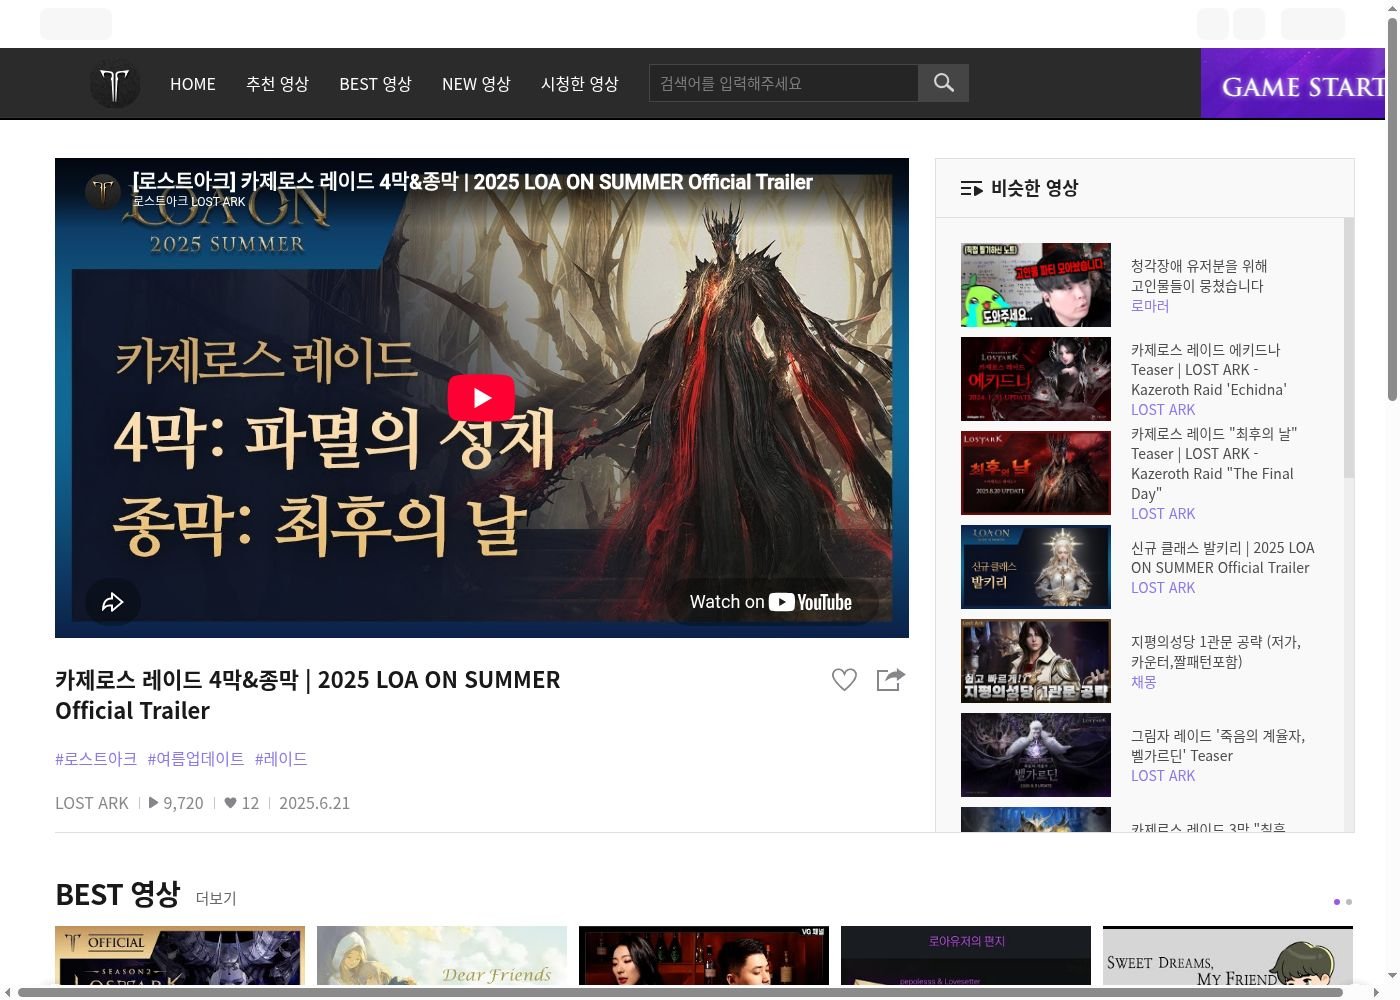
Task: Open the Sweet Dreams, My Friend thumbnail
Action: click(x=1228, y=955)
